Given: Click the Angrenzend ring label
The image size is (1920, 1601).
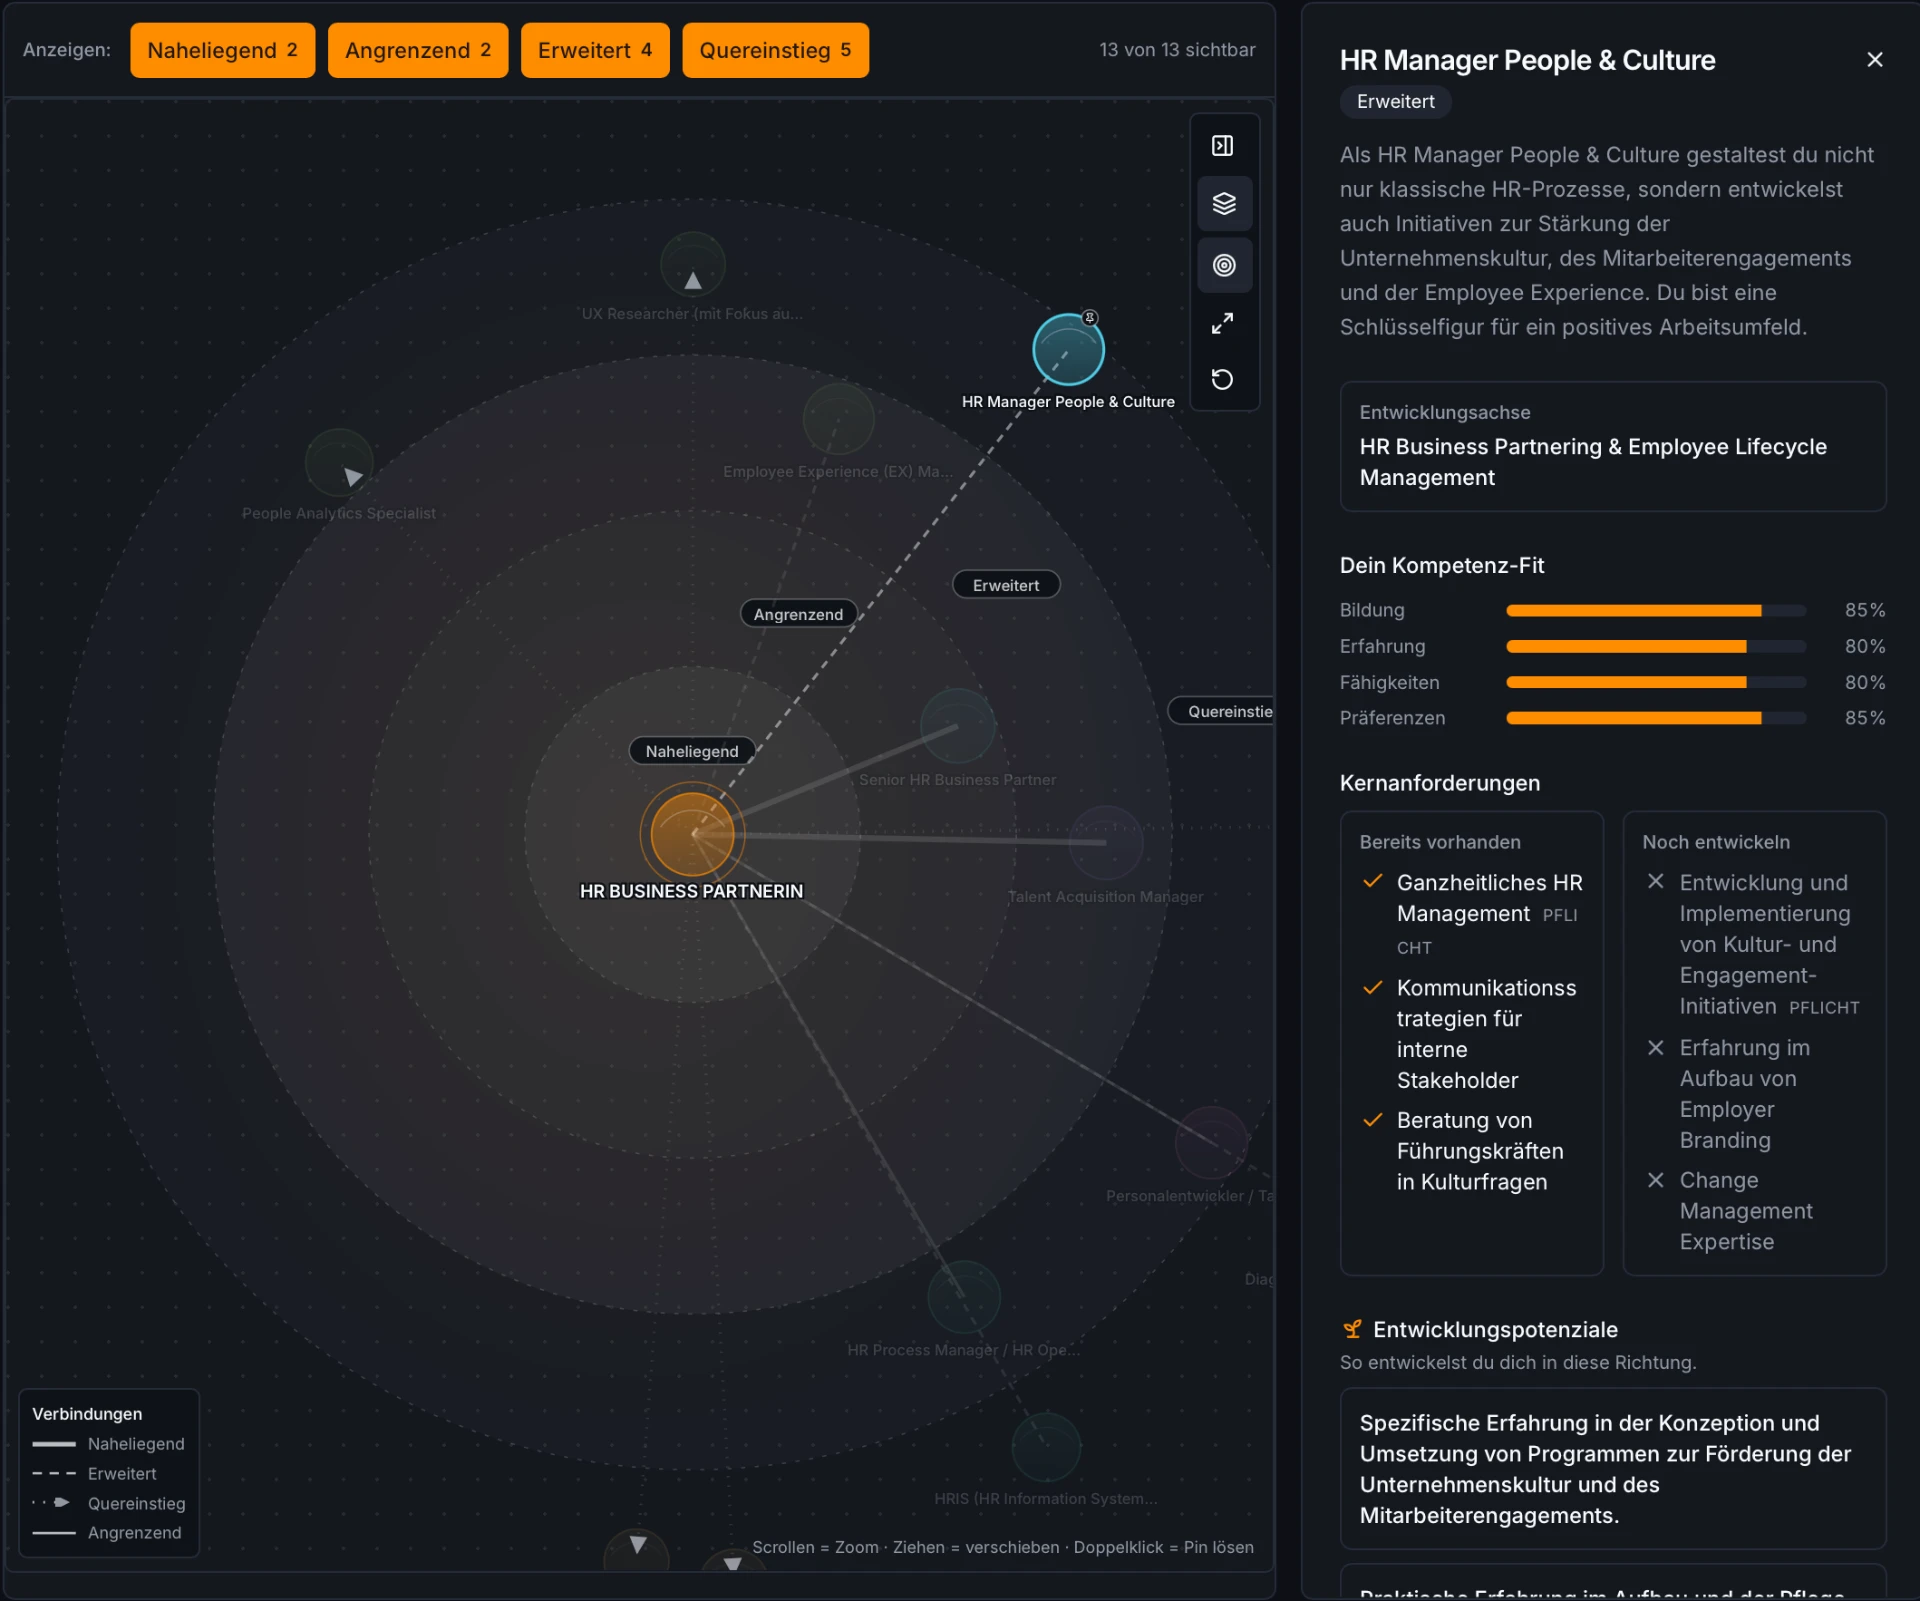Looking at the screenshot, I should point(798,614).
